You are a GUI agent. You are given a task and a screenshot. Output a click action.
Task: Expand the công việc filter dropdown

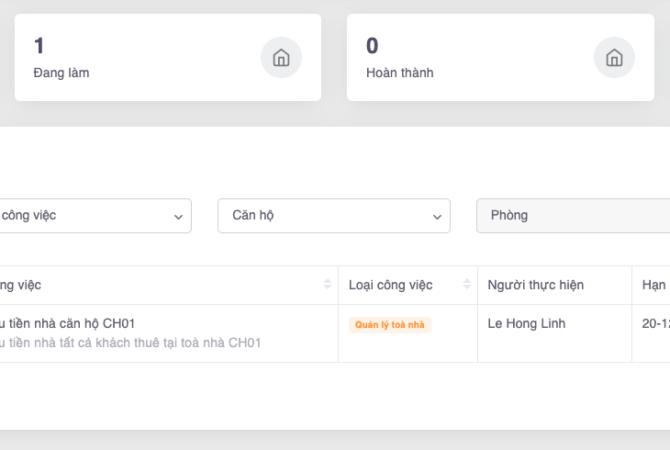tap(90, 216)
